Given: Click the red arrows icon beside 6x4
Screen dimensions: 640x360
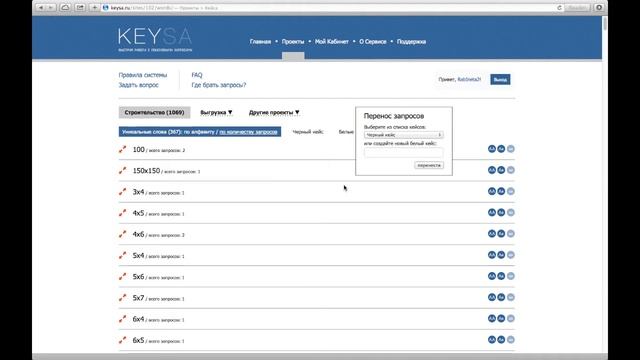Looking at the screenshot, I should [x=122, y=319].
